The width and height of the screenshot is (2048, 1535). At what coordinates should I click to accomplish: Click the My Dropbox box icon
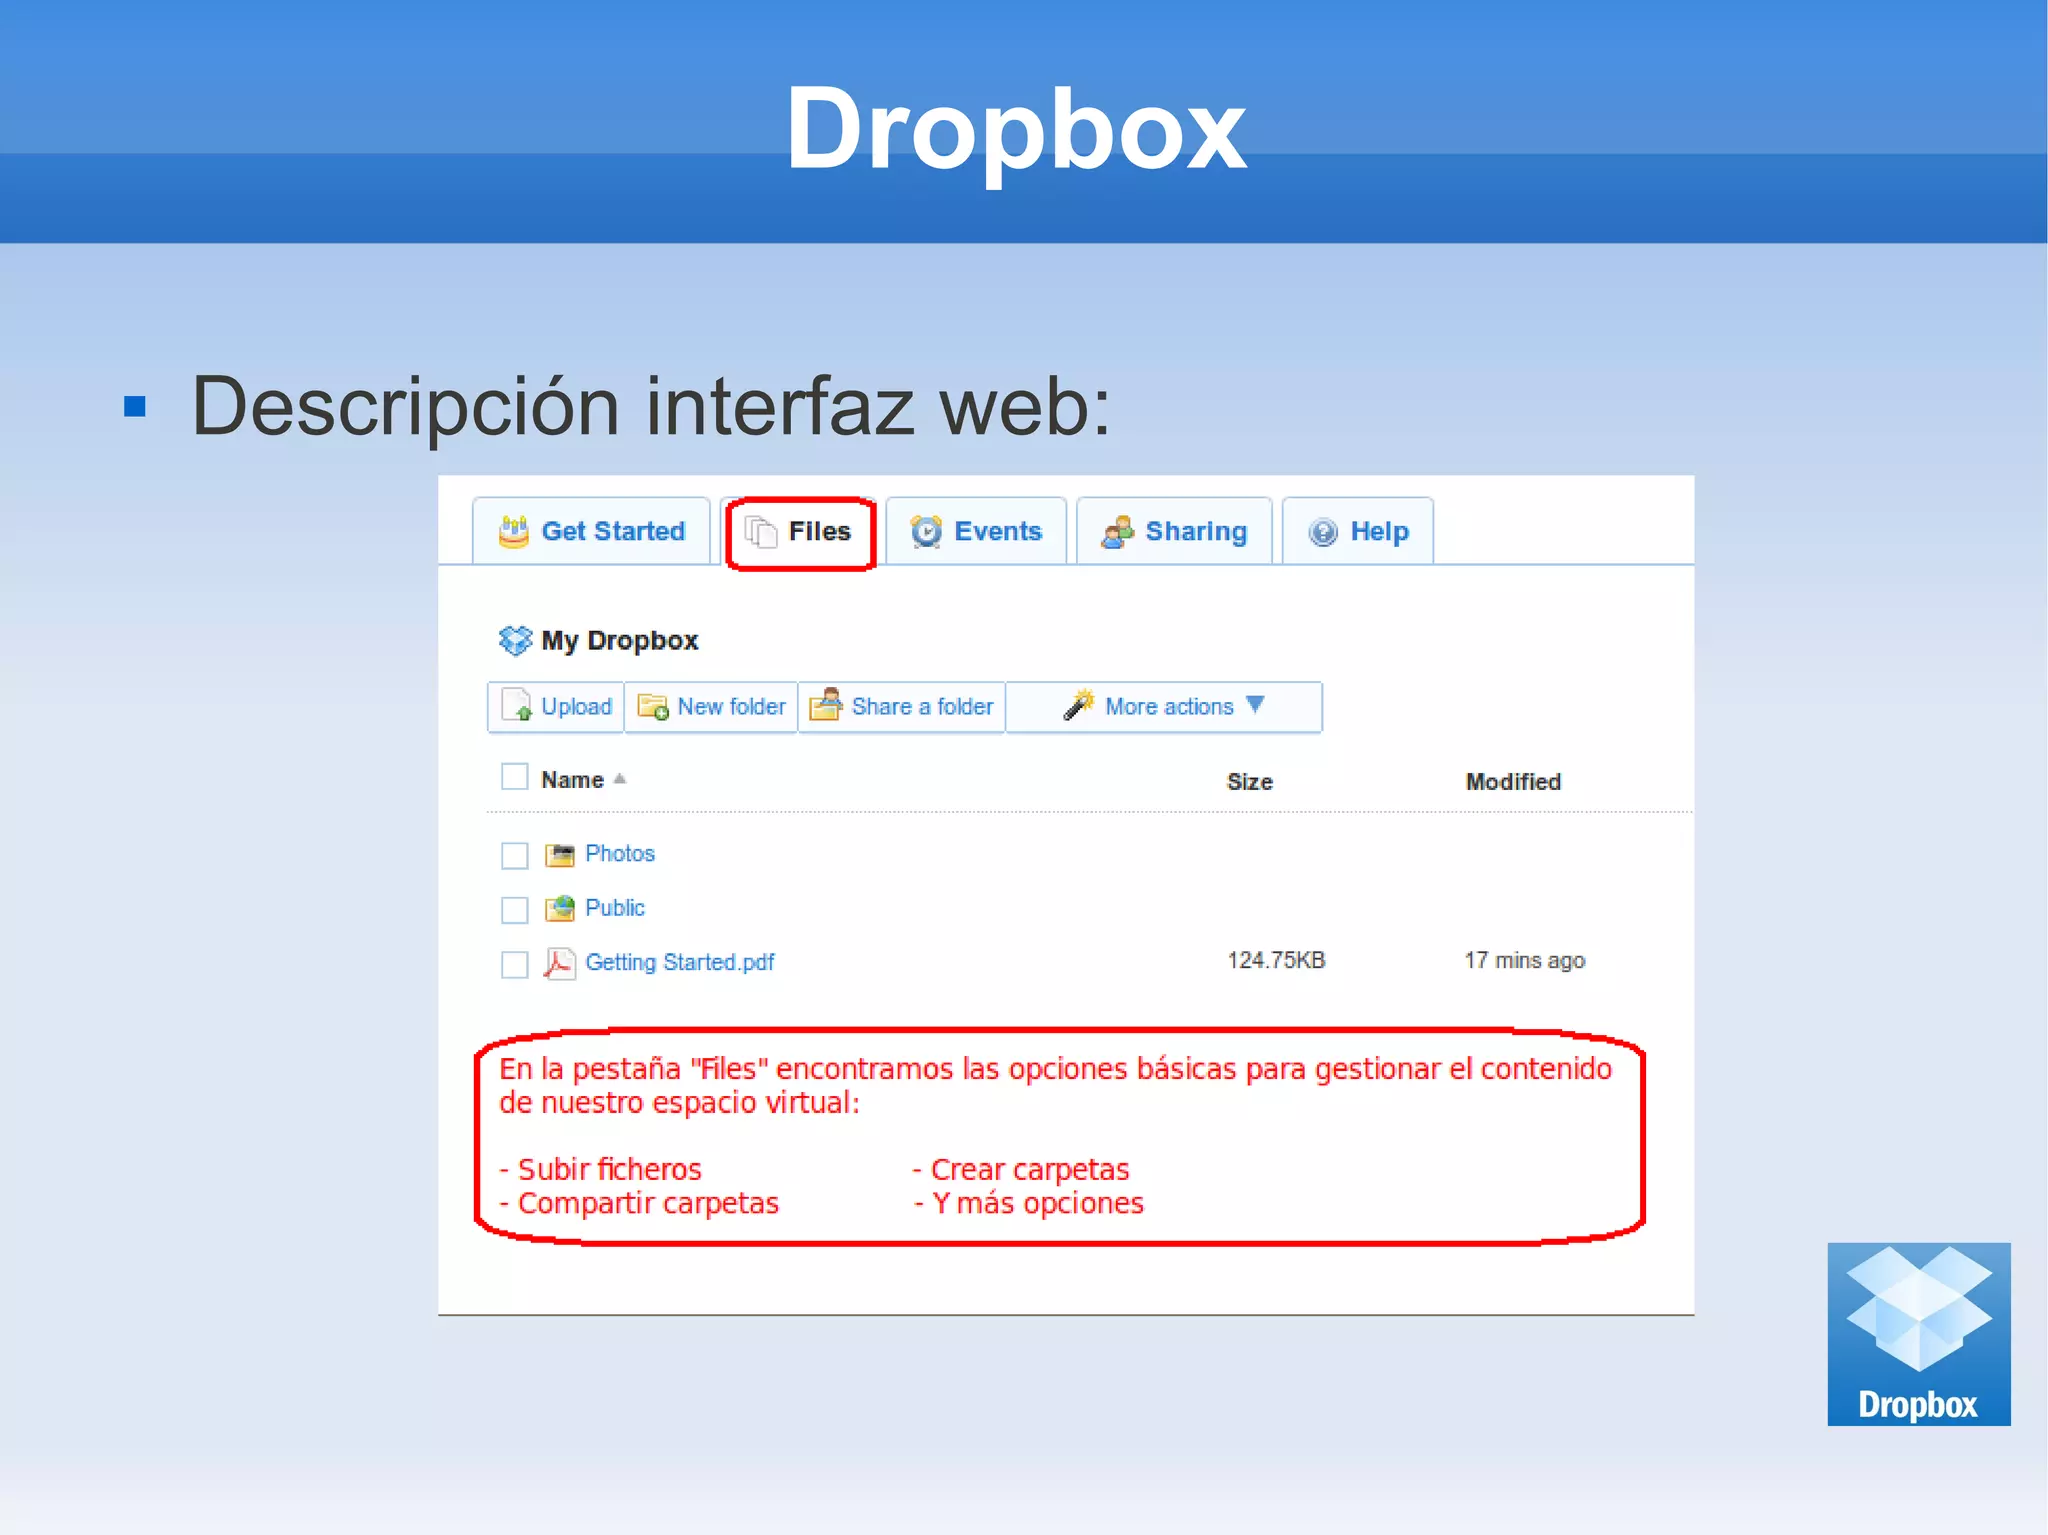(x=516, y=640)
